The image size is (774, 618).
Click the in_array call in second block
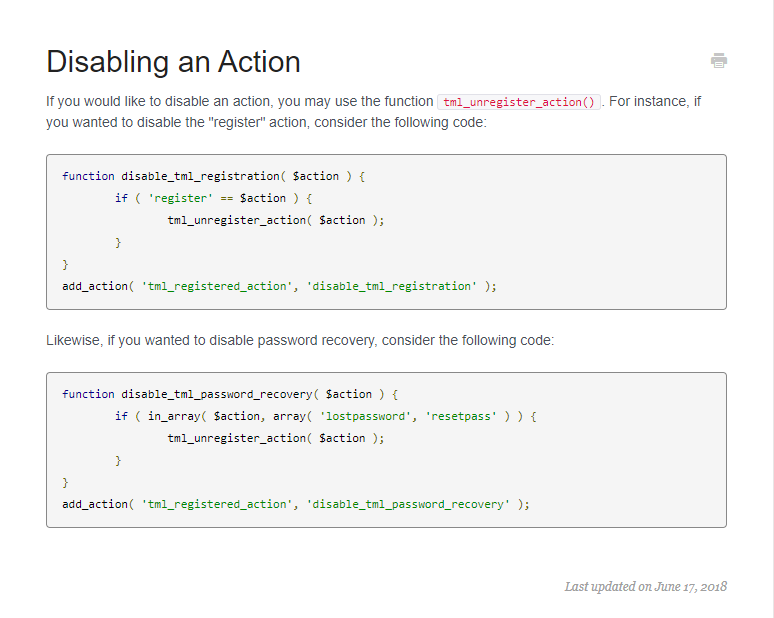(170, 416)
